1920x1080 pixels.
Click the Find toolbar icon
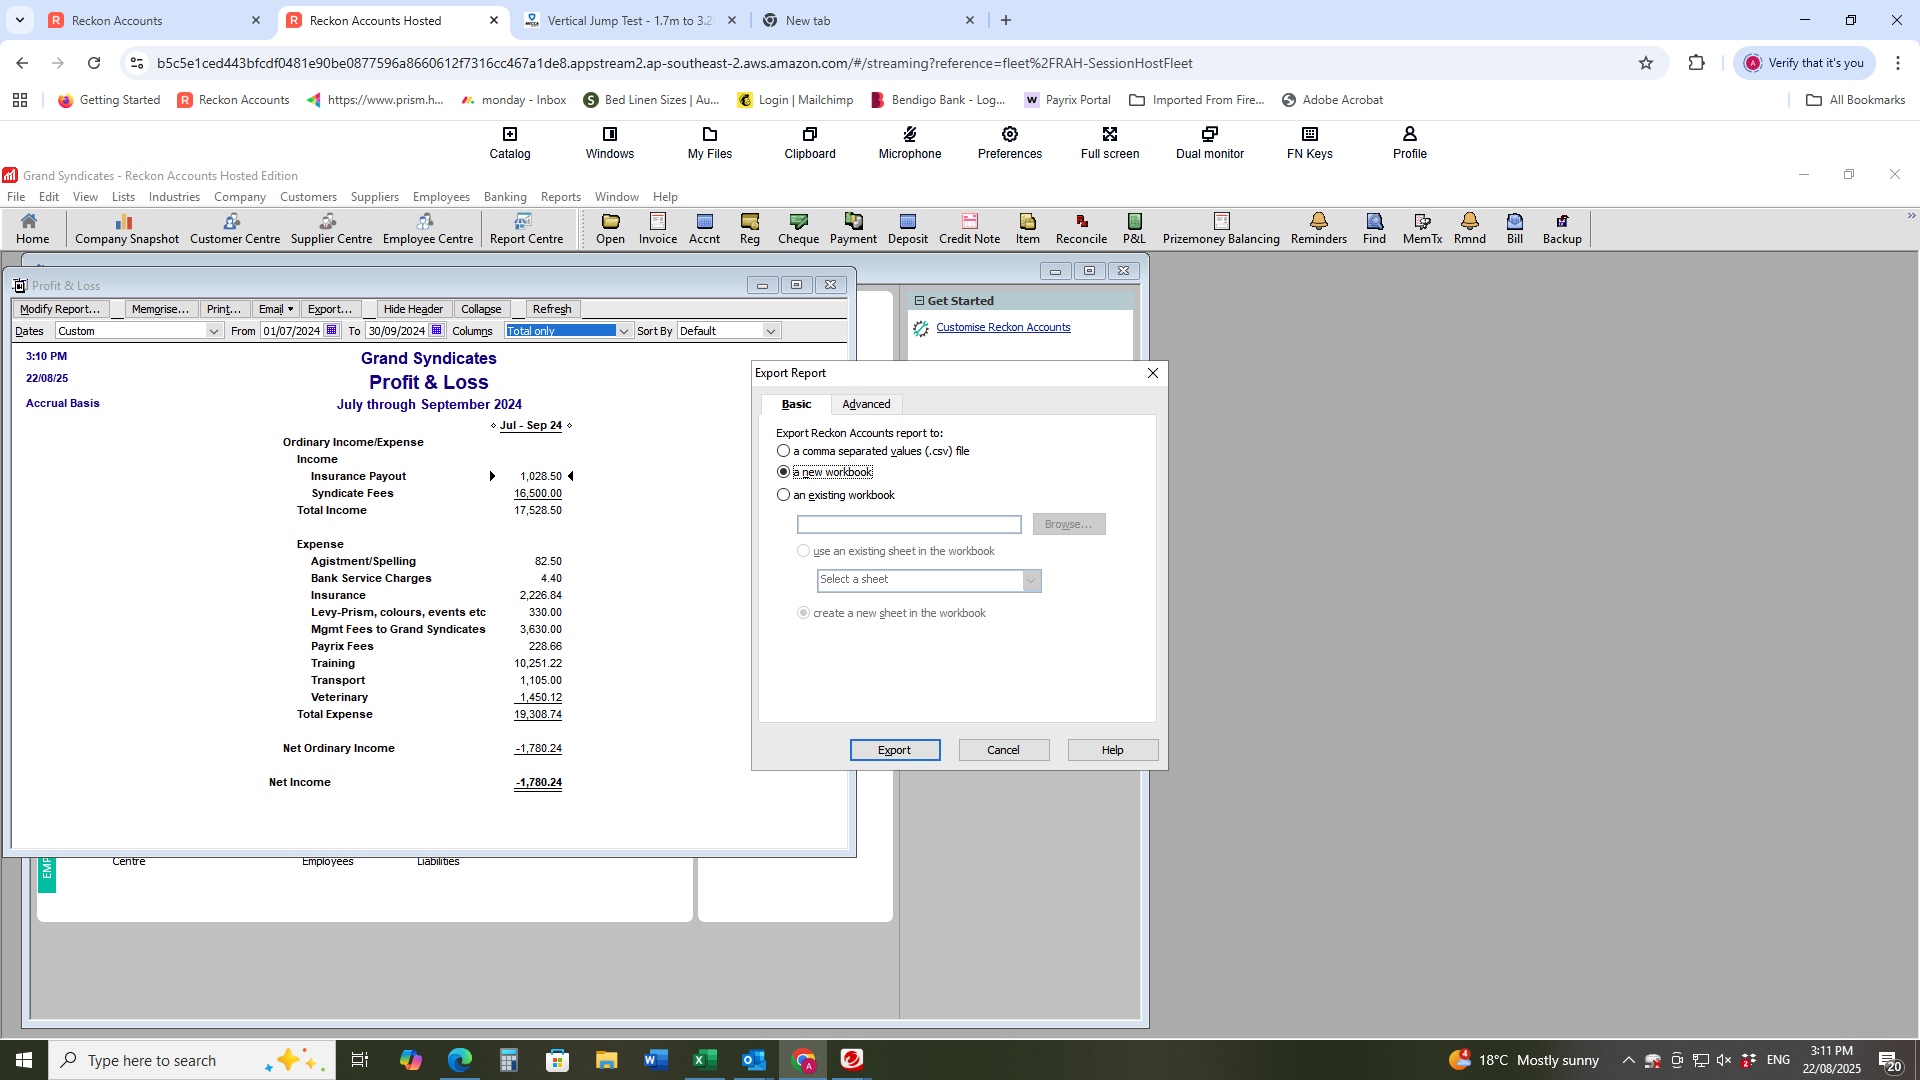coord(1374,228)
